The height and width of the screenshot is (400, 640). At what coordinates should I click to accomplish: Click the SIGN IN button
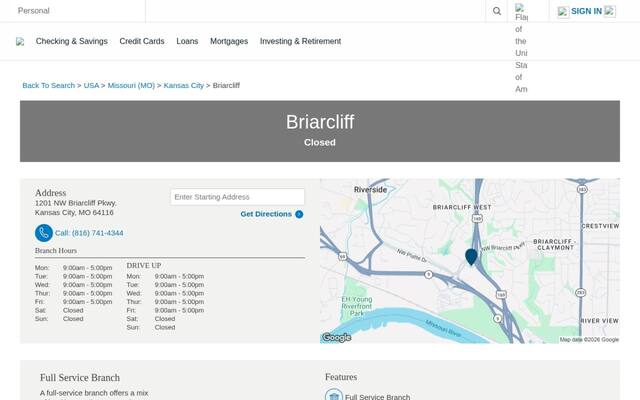pyautogui.click(x=586, y=11)
